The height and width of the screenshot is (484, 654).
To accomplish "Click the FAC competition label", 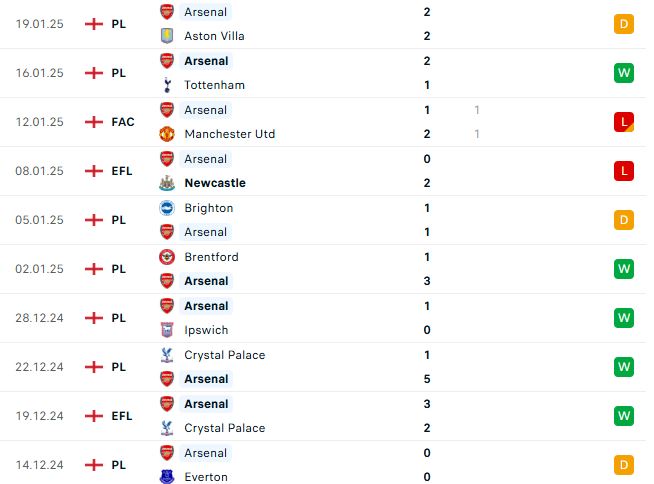I will click(123, 122).
